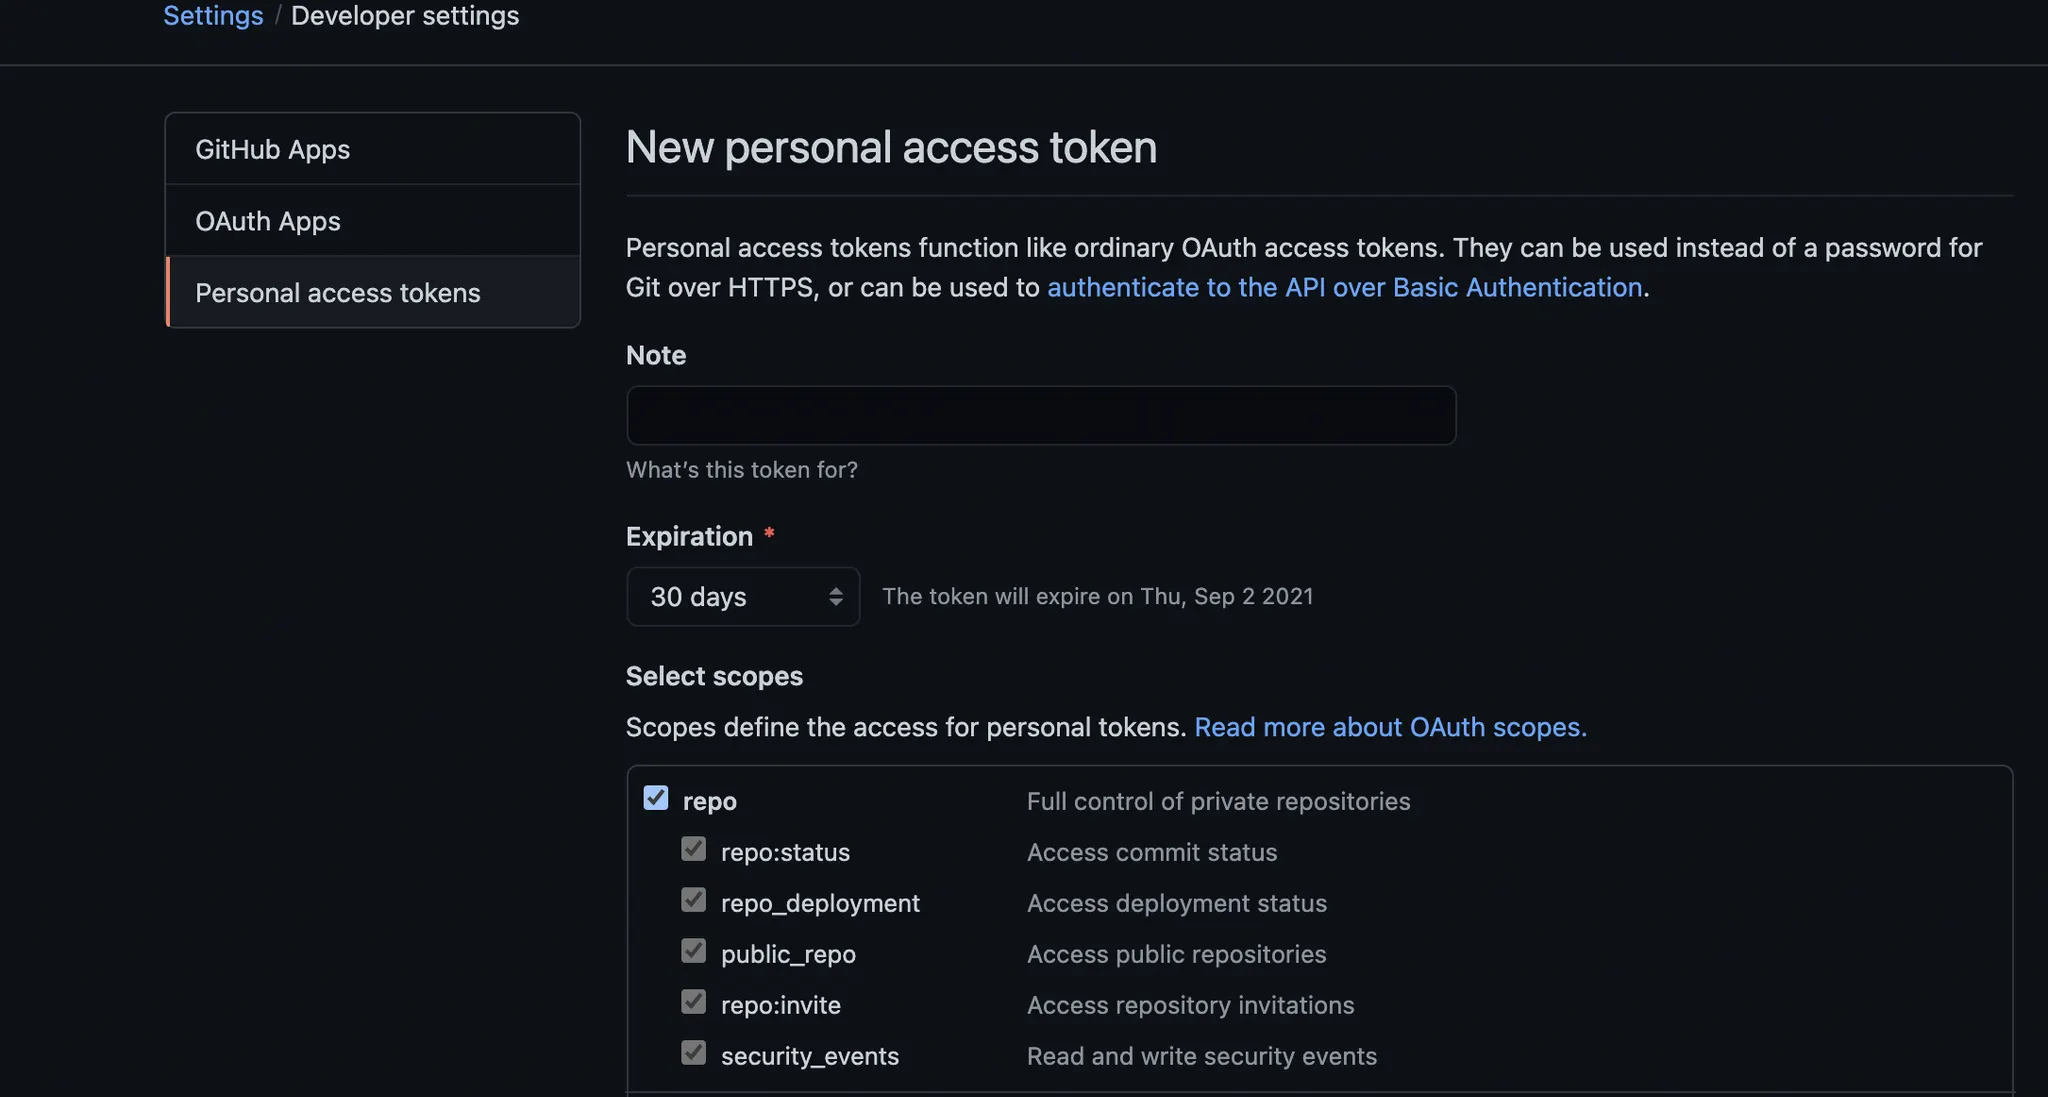Uncheck the repo scope checkbox
Viewport: 2048px width, 1097px height.
tap(656, 798)
